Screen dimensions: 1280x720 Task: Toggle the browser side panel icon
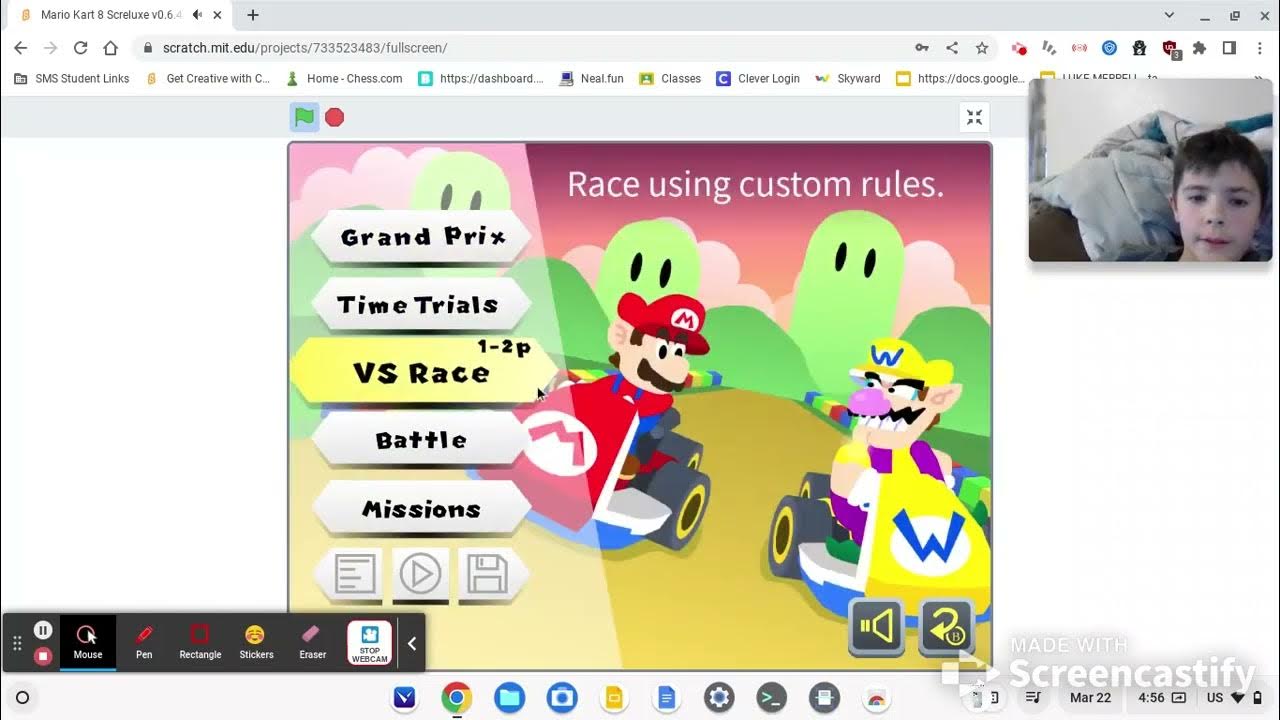point(1230,48)
